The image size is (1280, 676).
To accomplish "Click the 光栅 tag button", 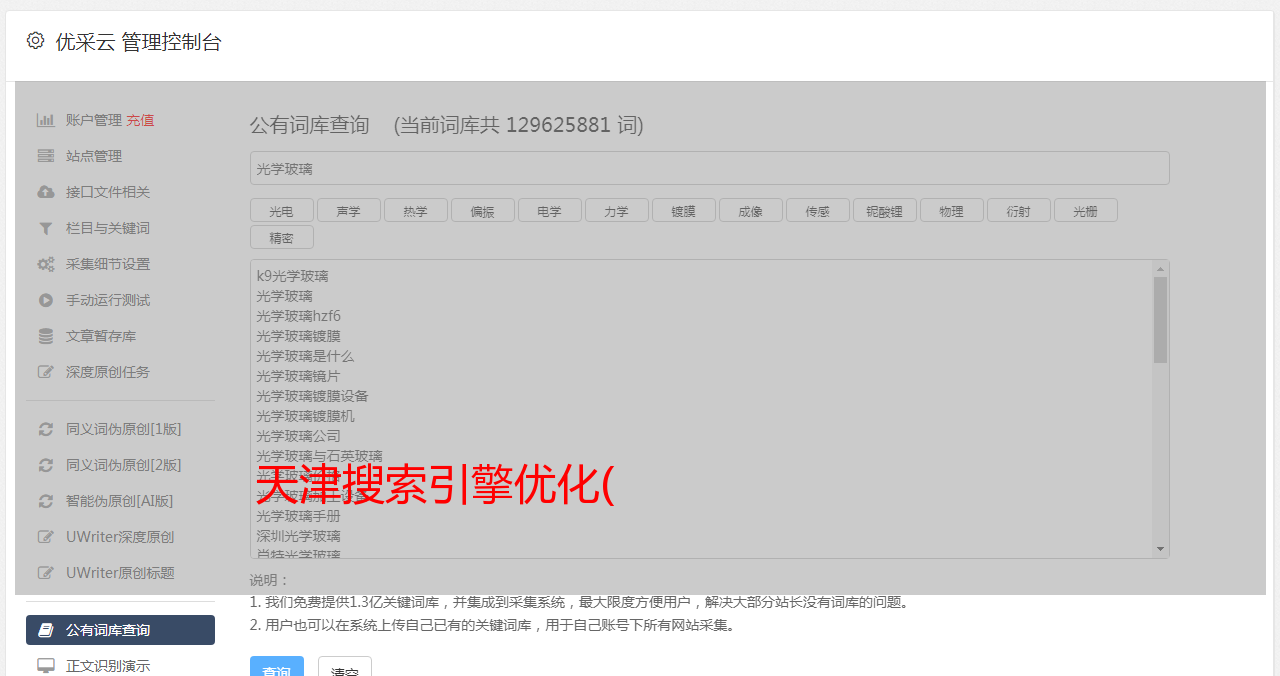I will click(1086, 210).
